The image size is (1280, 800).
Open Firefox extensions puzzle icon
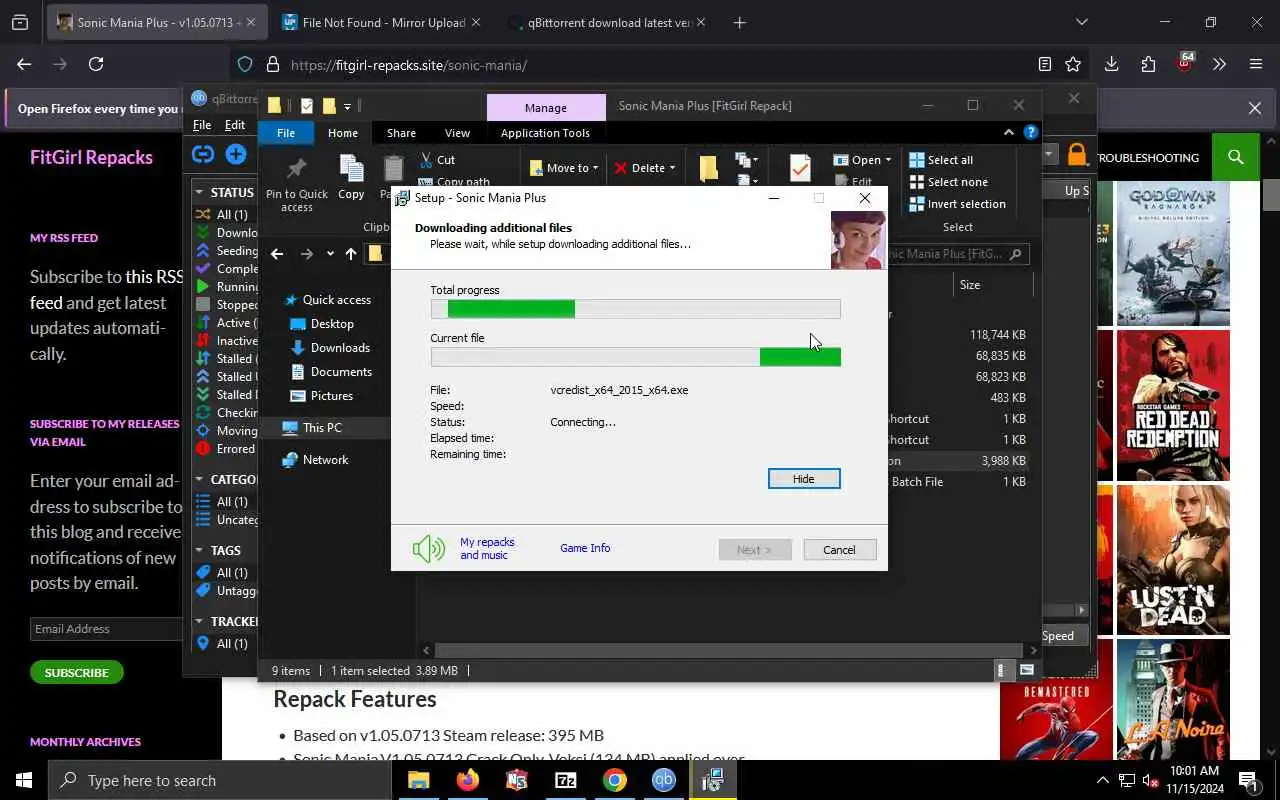click(x=1148, y=64)
